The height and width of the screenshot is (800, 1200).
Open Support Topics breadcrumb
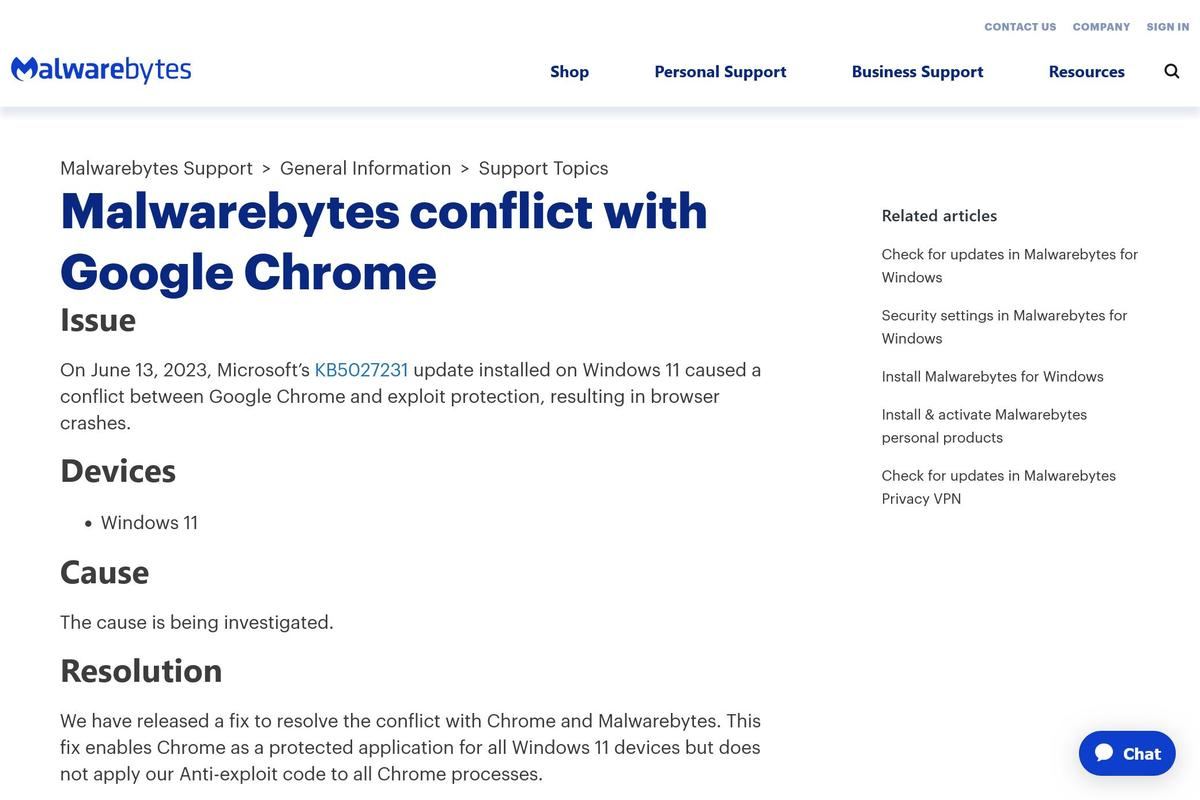pyautogui.click(x=544, y=168)
